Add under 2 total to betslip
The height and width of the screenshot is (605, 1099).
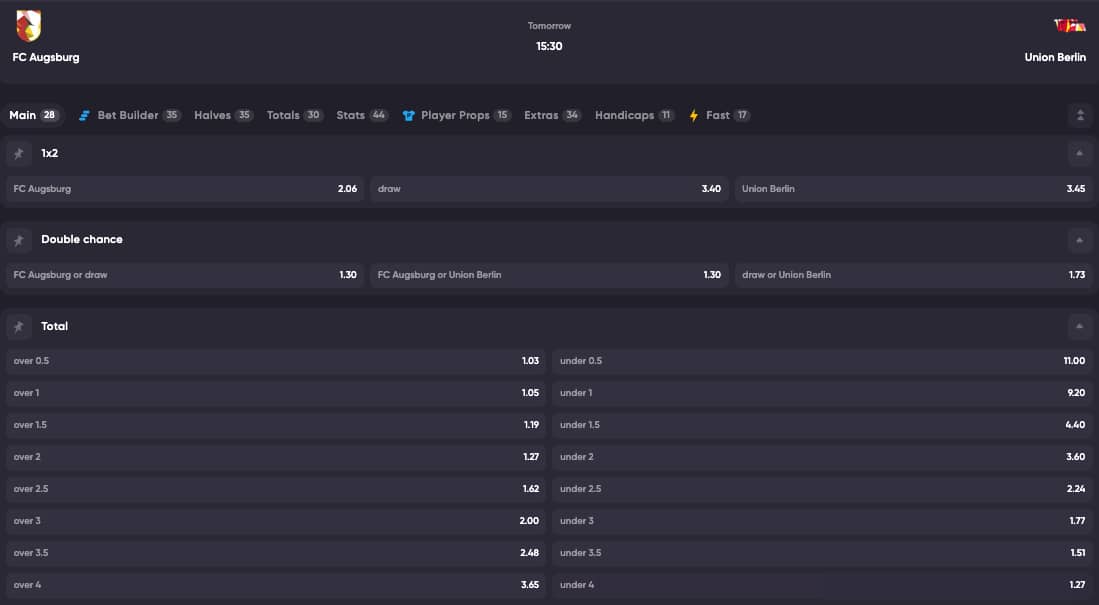click(823, 457)
